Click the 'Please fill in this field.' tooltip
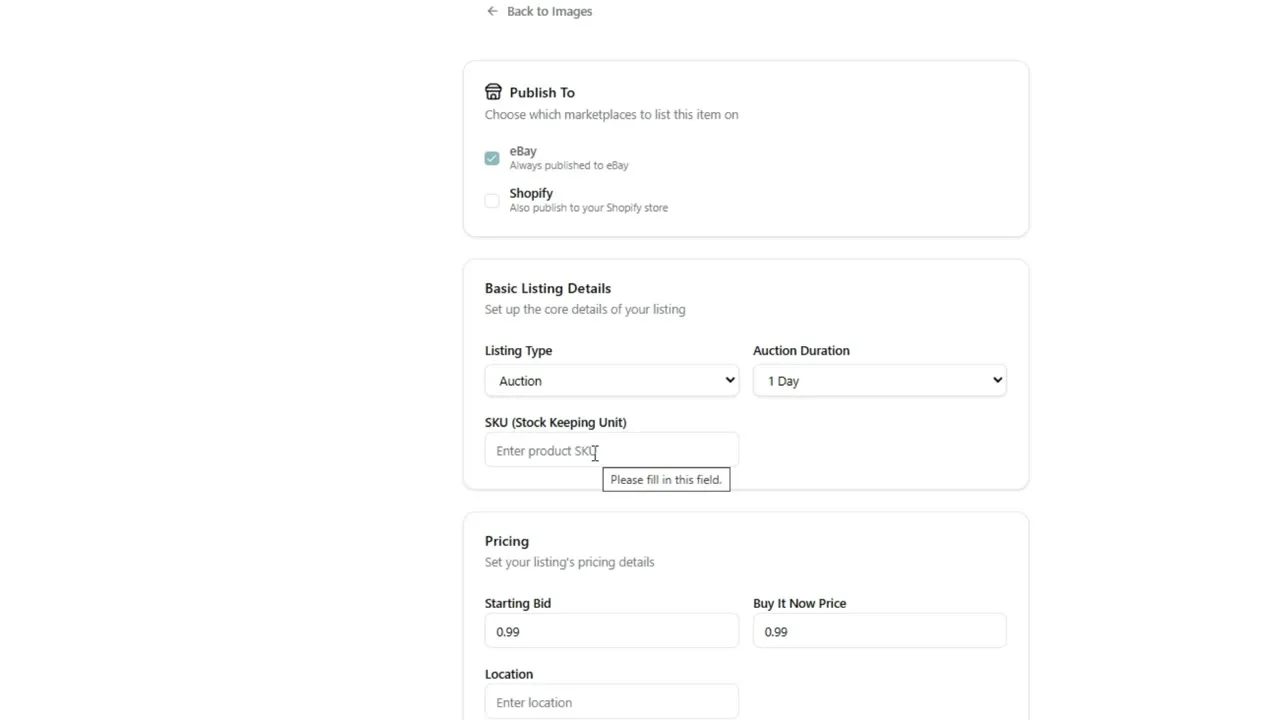The width and height of the screenshot is (1280, 720). [x=666, y=480]
